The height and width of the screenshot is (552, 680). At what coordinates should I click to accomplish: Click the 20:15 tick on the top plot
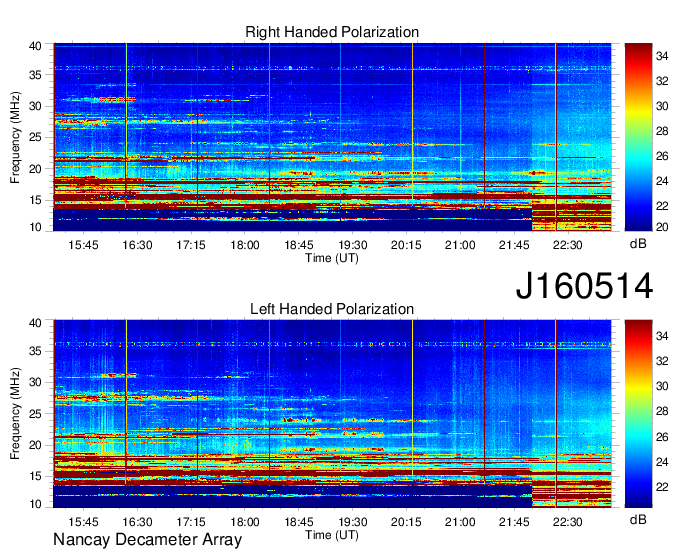pos(406,245)
